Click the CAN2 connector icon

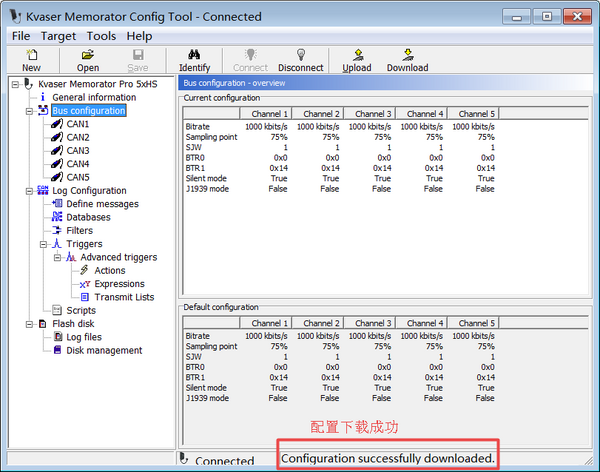[57, 137]
